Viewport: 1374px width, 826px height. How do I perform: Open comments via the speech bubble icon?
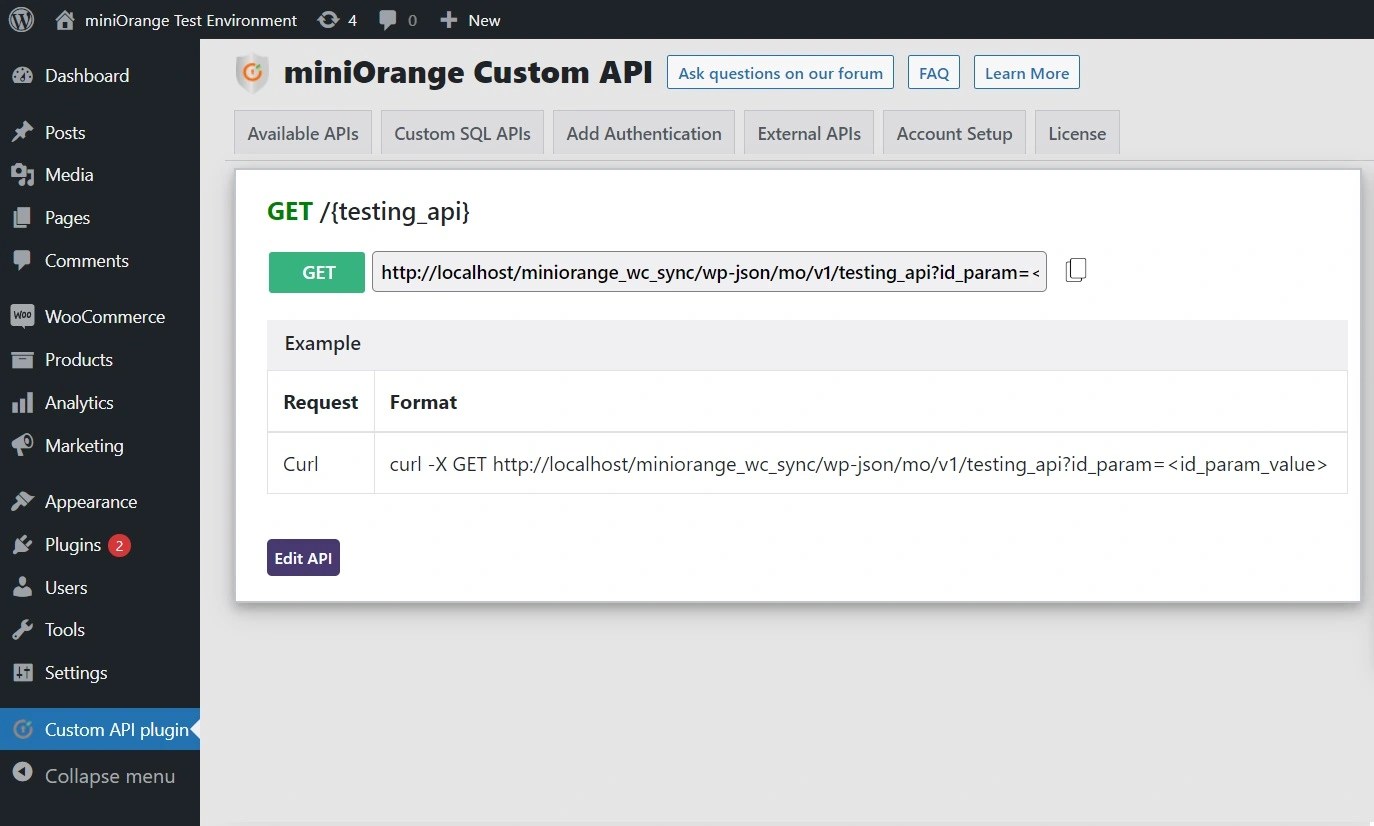point(389,19)
